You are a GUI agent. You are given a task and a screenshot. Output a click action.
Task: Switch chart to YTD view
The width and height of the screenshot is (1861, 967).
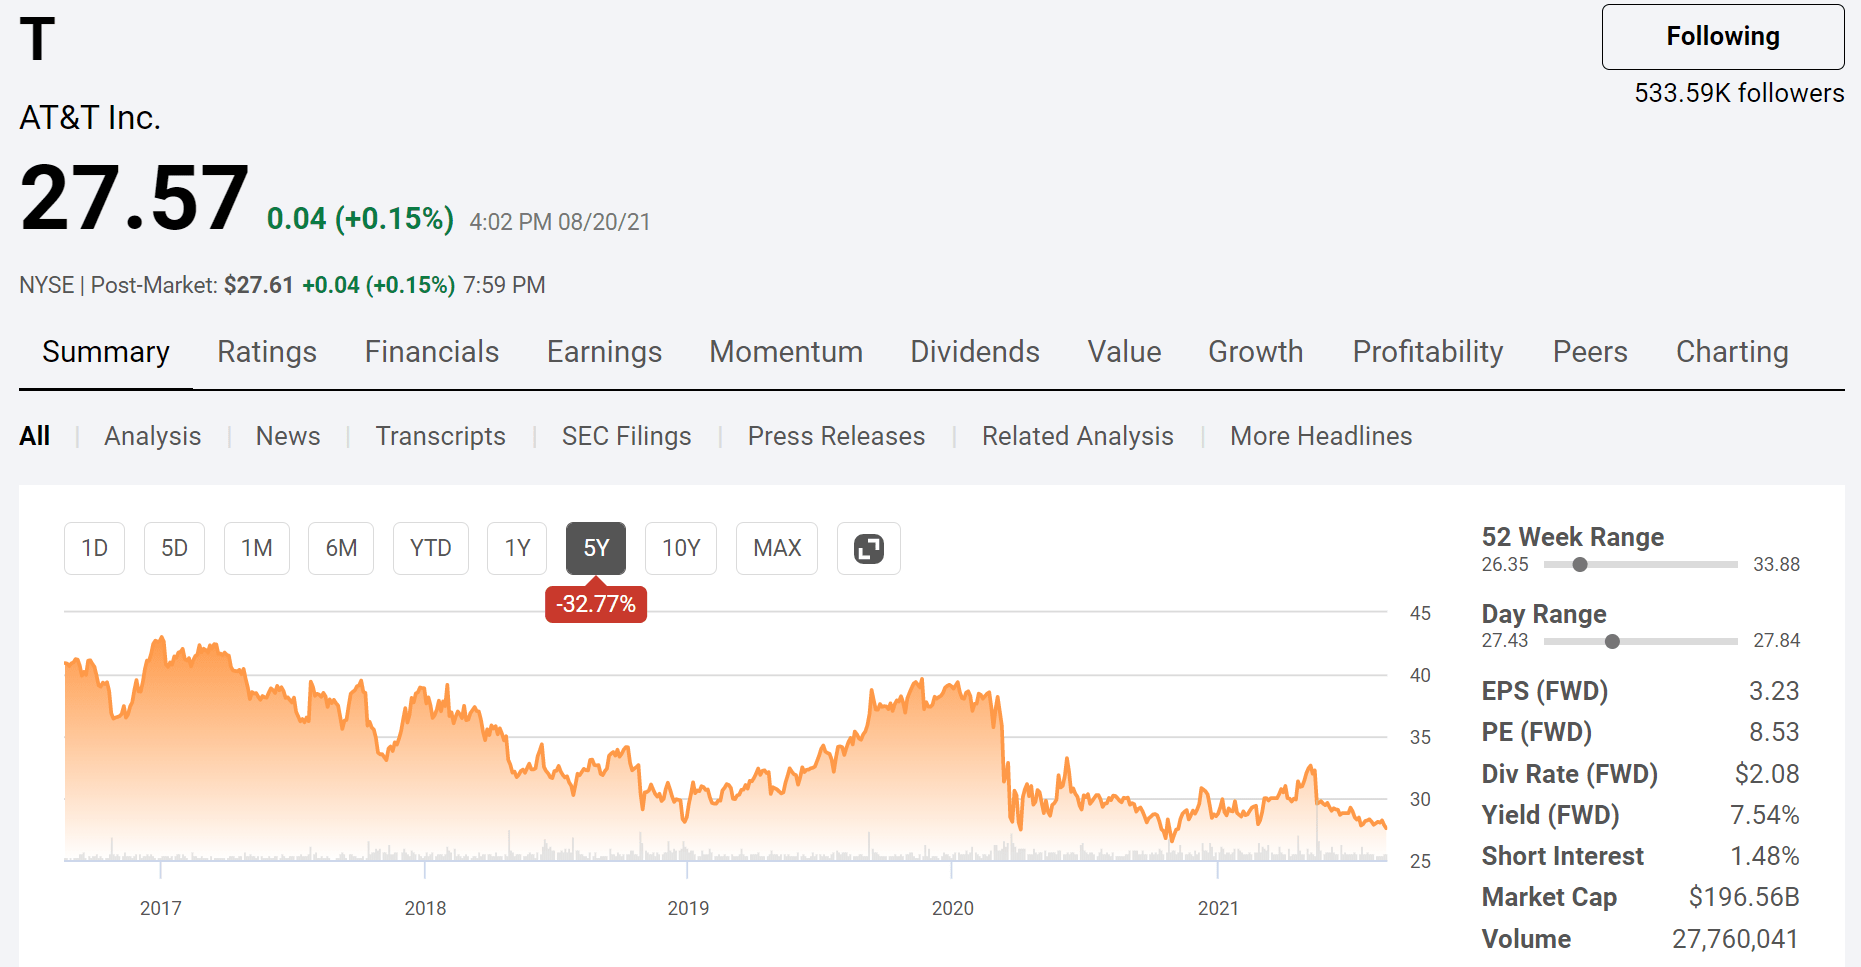click(430, 548)
